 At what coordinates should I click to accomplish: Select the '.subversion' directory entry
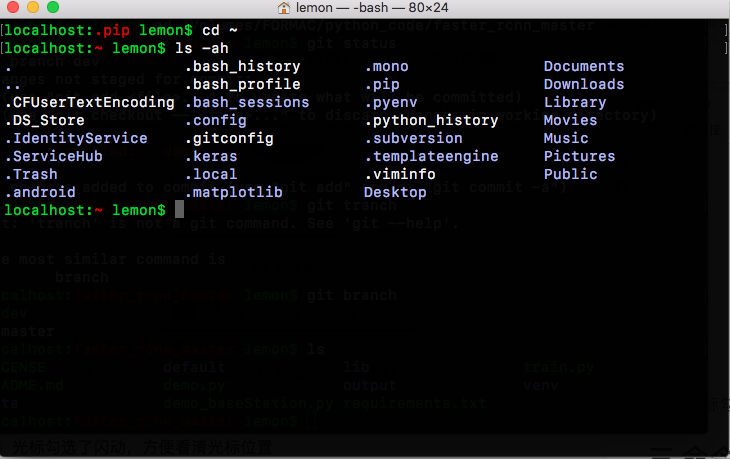(413, 138)
